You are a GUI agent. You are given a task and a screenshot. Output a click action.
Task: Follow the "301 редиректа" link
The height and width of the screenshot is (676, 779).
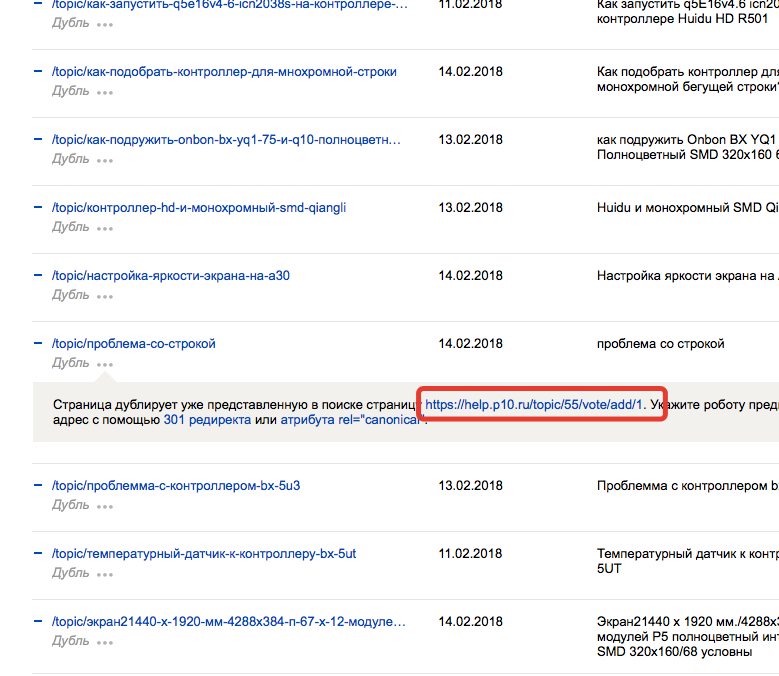pos(206,421)
